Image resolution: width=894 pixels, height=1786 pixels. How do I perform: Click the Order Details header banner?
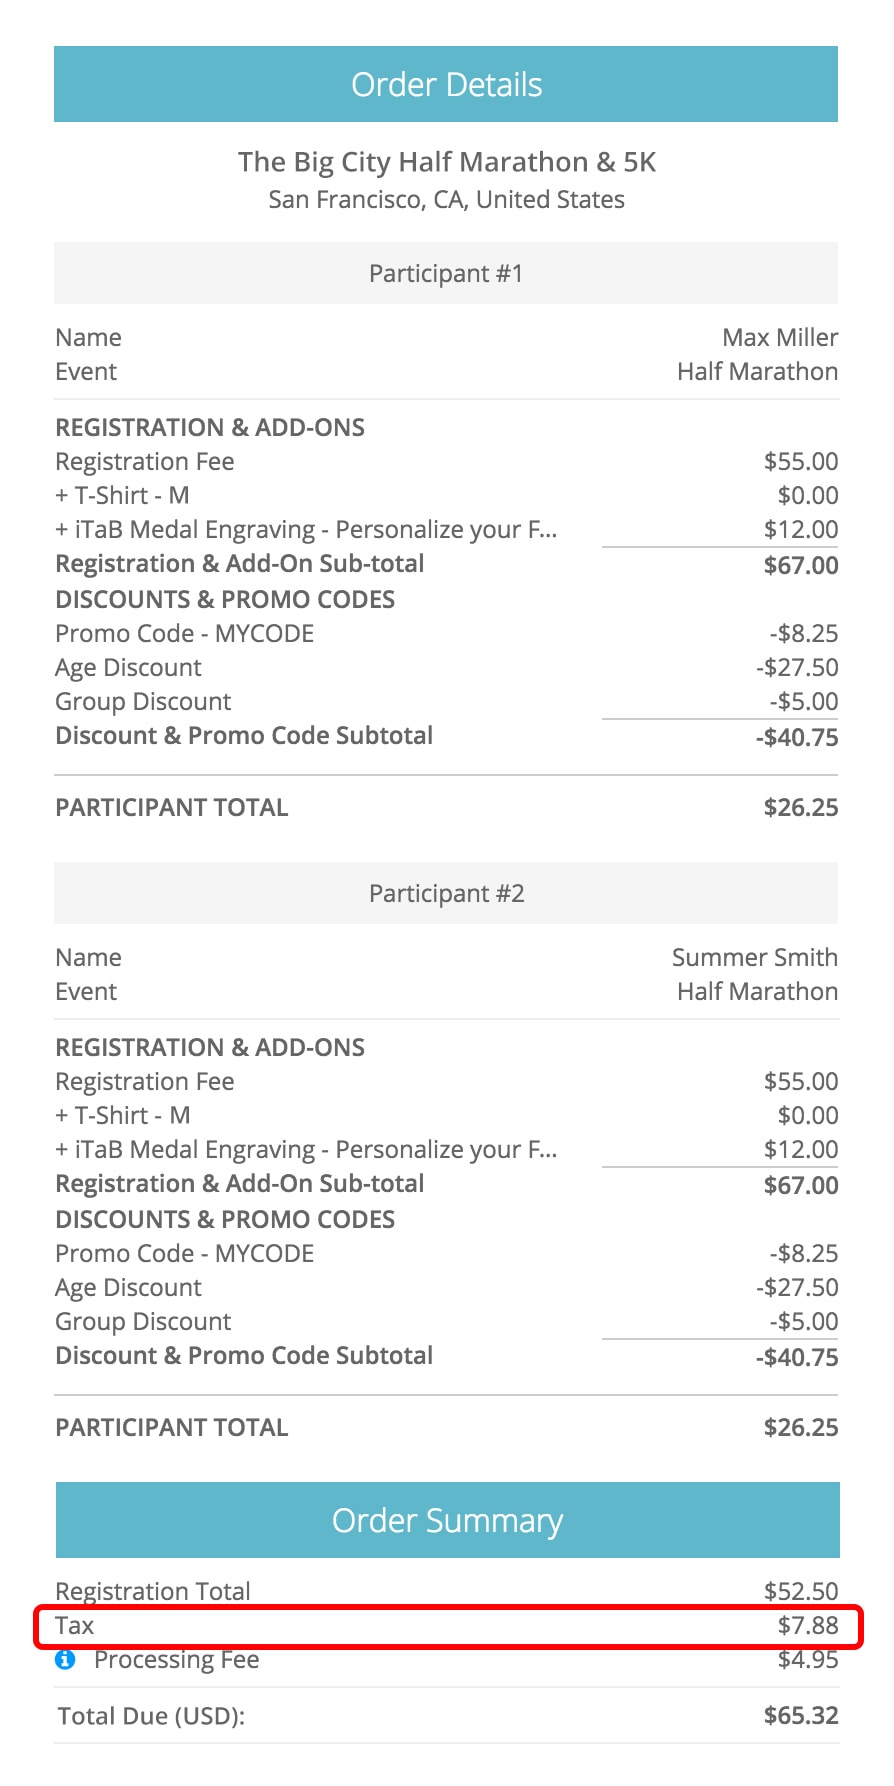446,85
